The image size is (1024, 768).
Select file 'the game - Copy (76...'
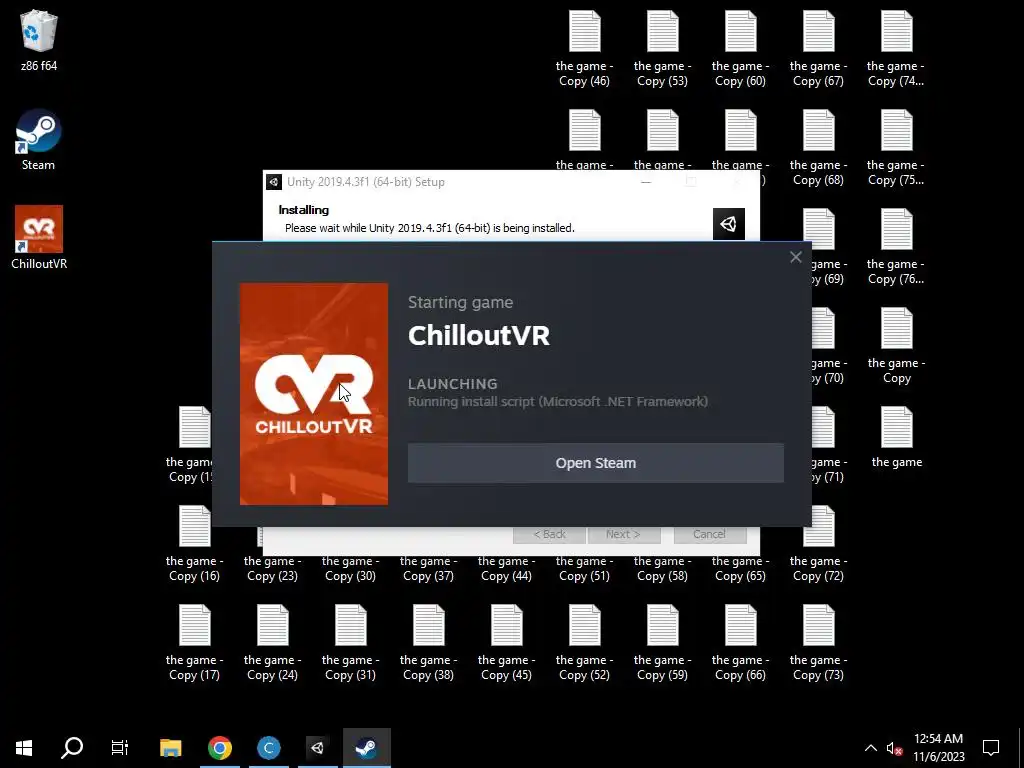[x=896, y=247]
